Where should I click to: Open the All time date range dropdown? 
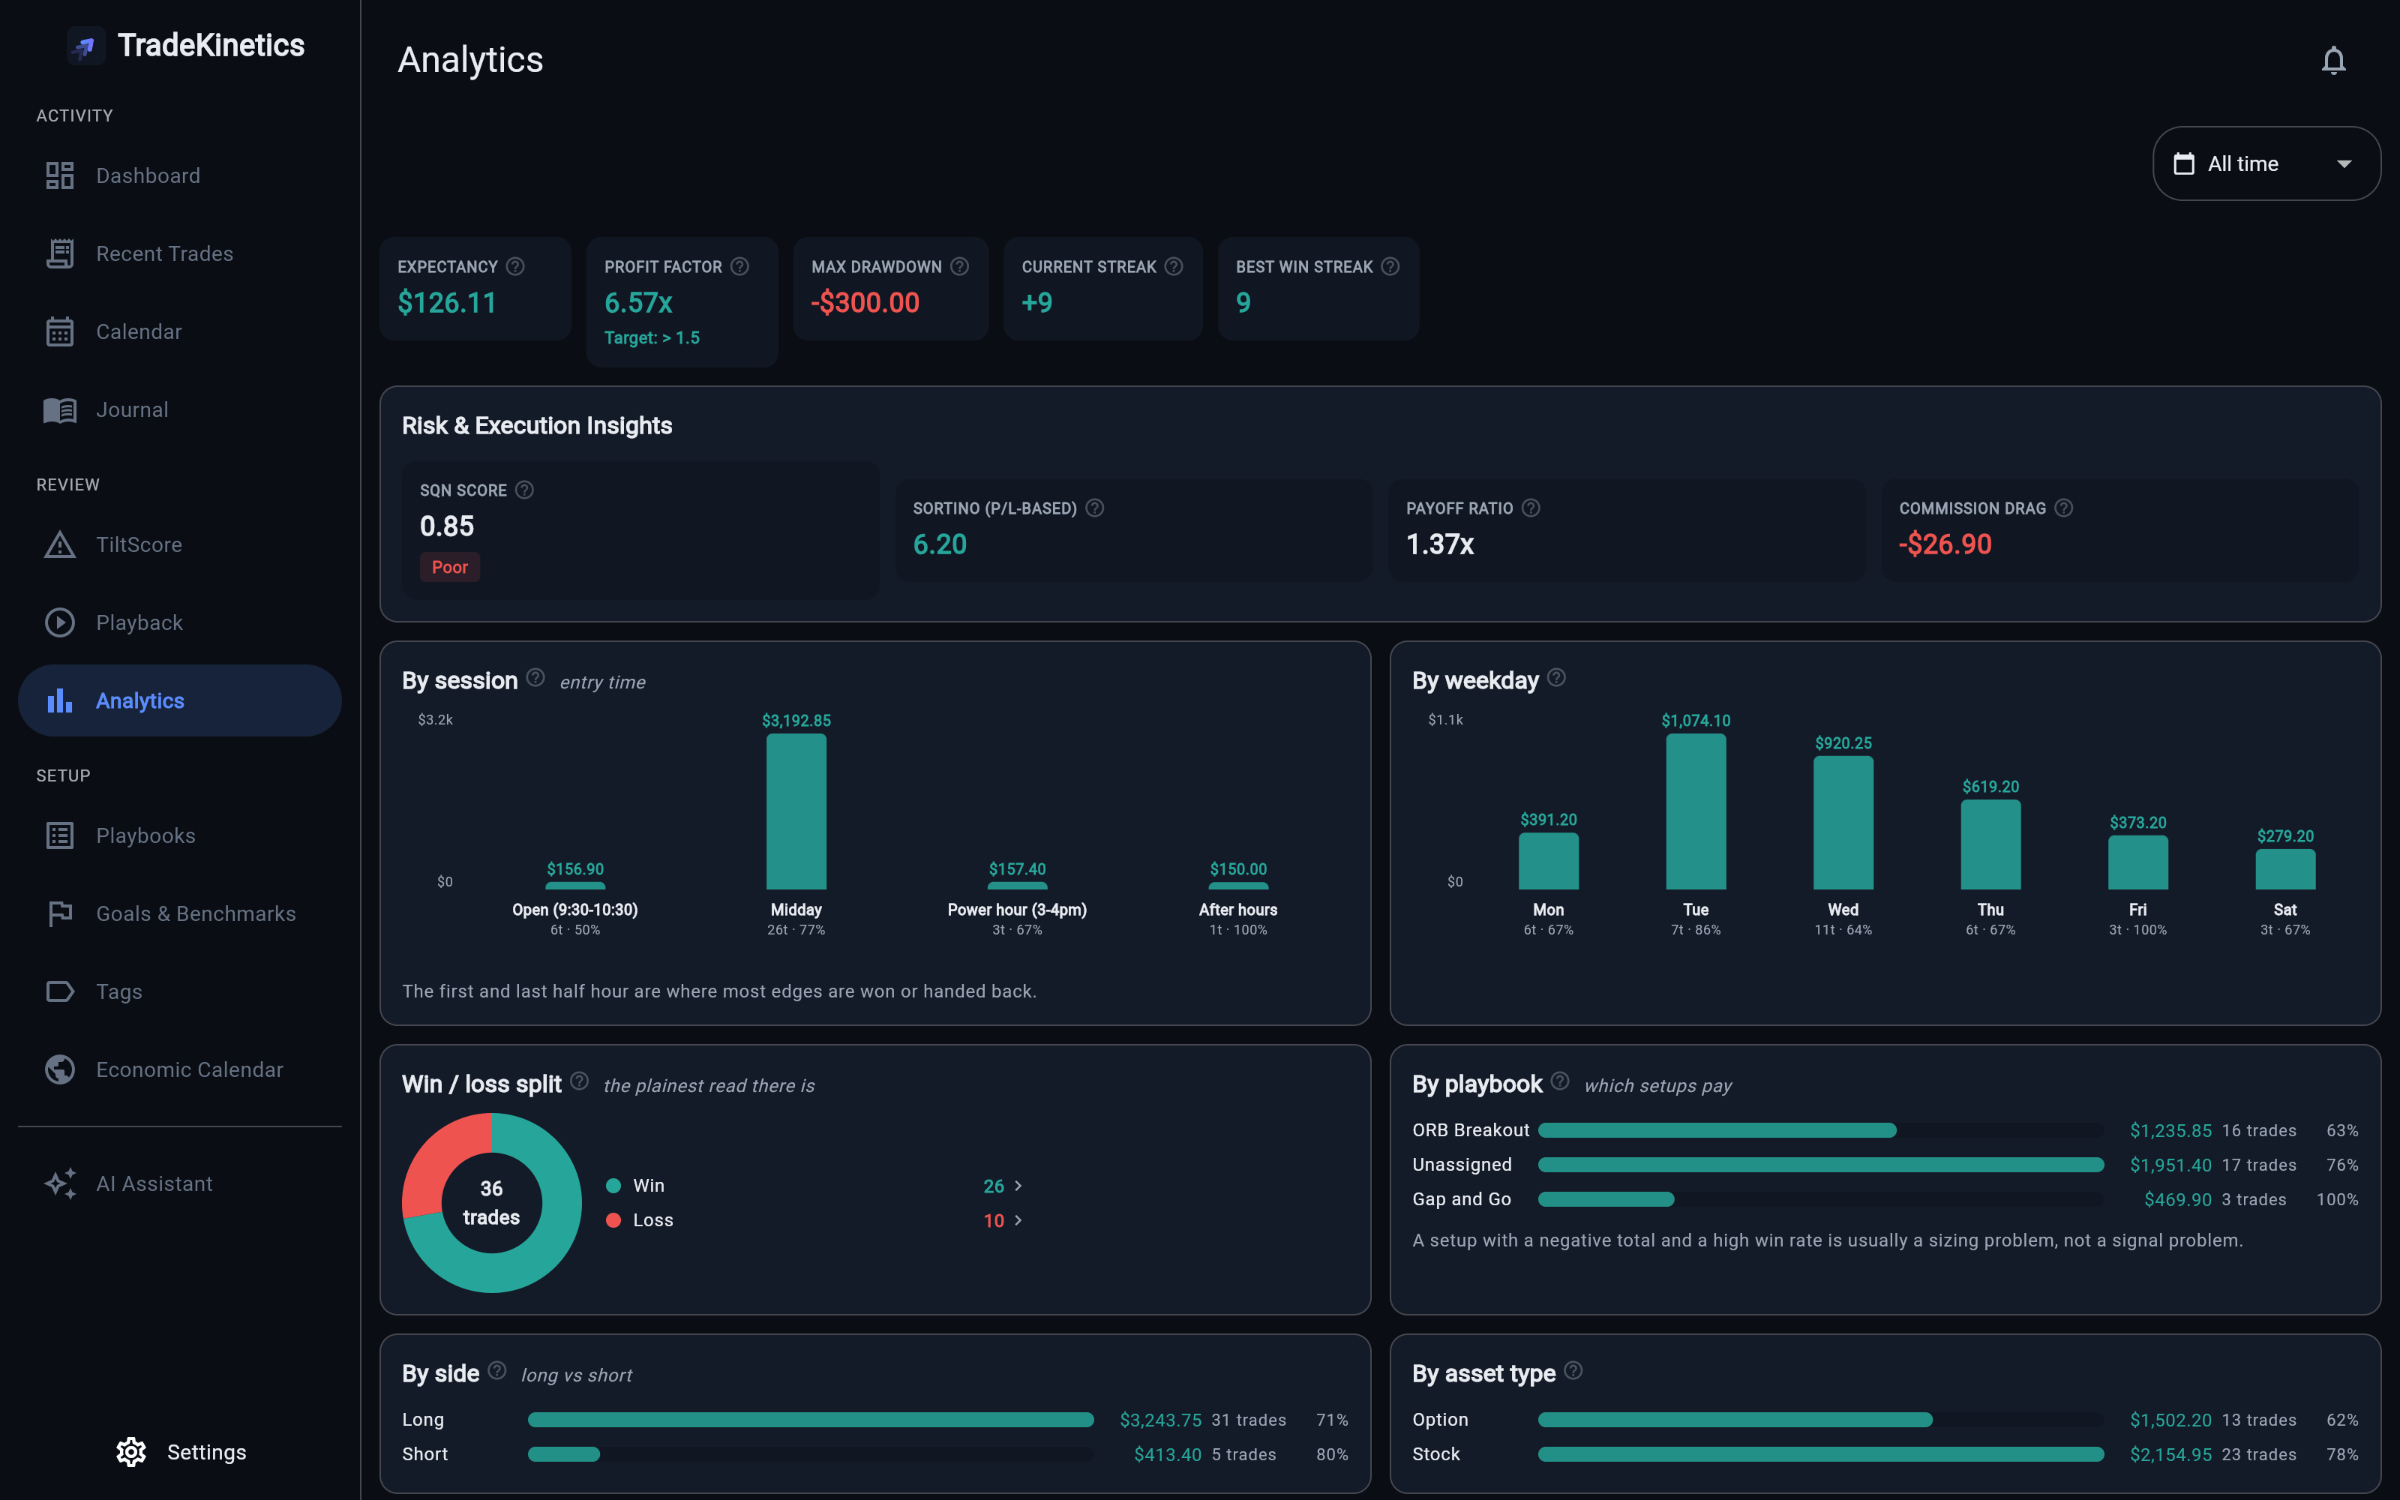coord(2266,164)
